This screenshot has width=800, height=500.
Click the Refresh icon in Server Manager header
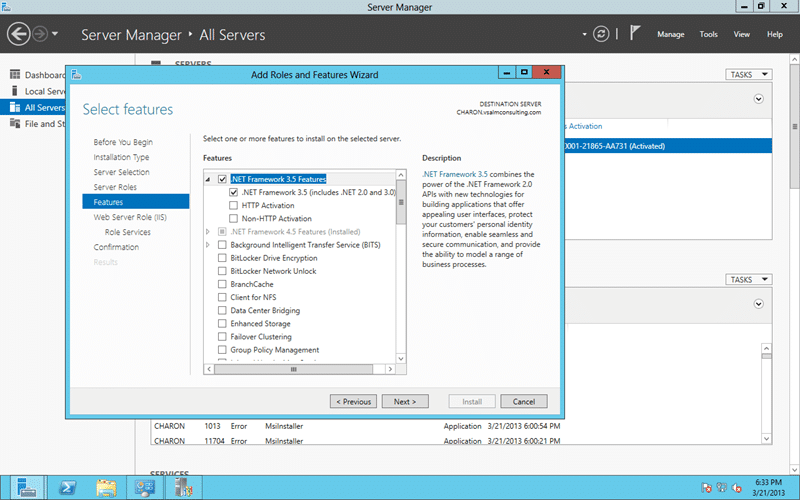[x=601, y=34]
